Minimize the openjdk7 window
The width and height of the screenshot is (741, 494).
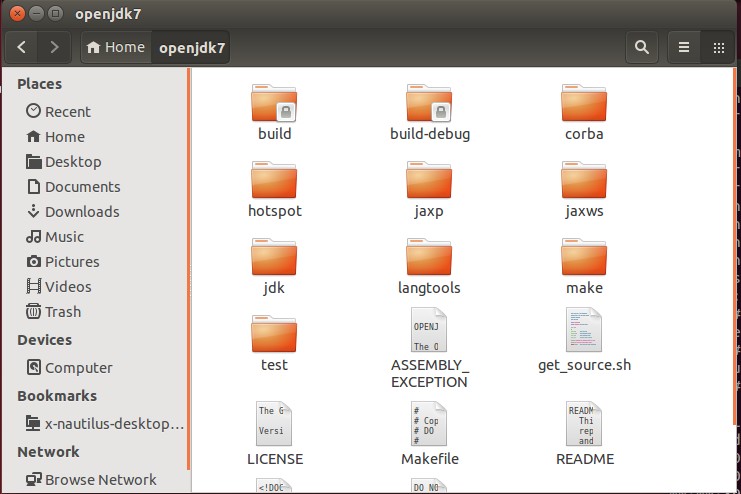[x=36, y=13]
